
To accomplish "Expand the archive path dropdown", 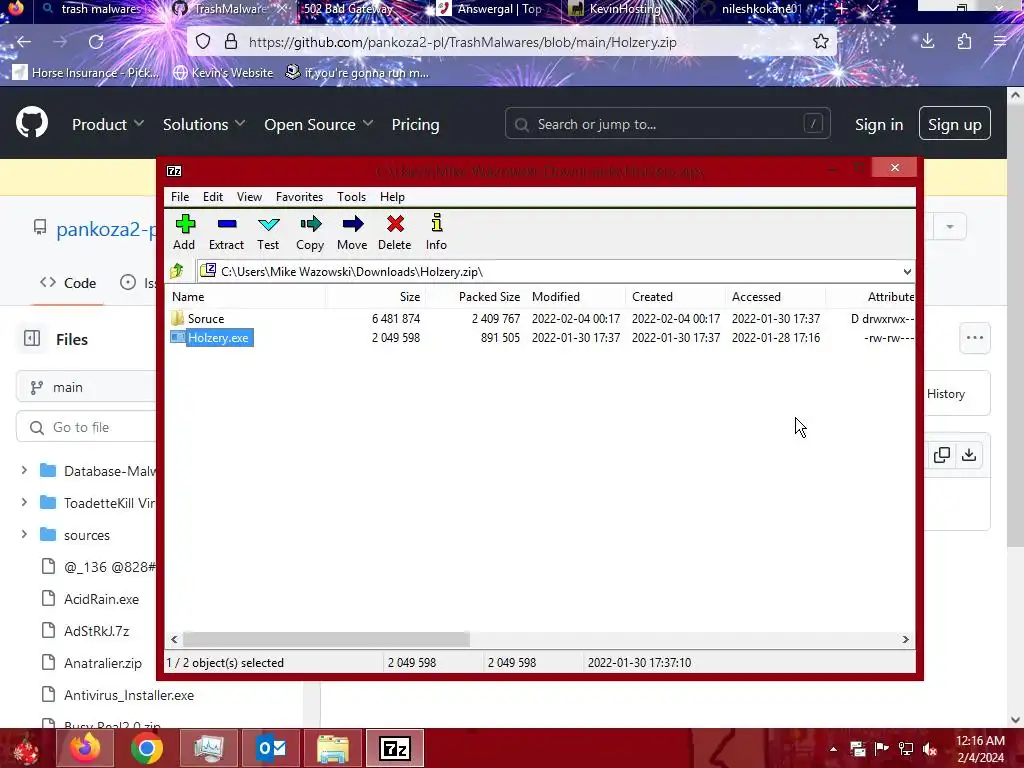I will [x=907, y=272].
